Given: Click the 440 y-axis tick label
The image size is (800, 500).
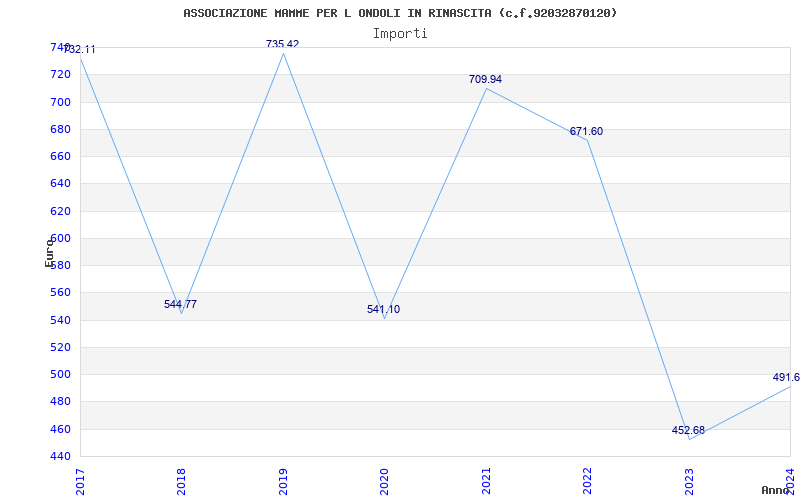Looking at the screenshot, I should click(x=60, y=456).
